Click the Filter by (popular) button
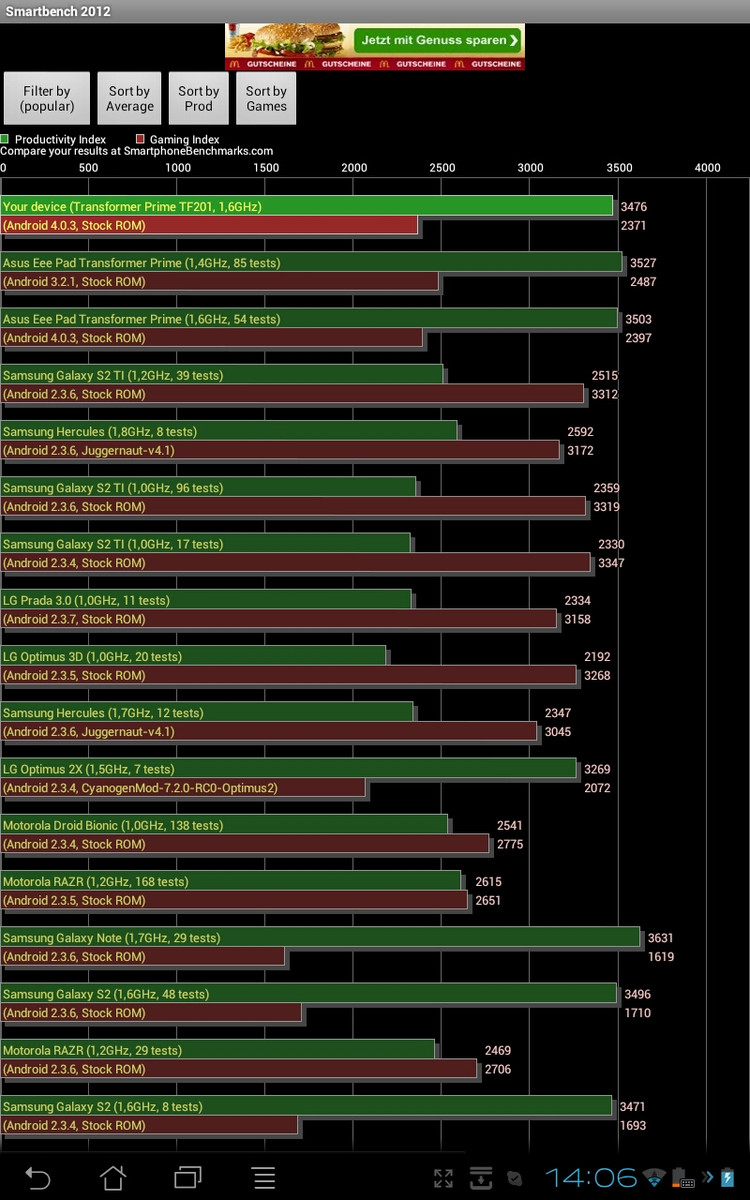750x1200 pixels. tap(47, 98)
